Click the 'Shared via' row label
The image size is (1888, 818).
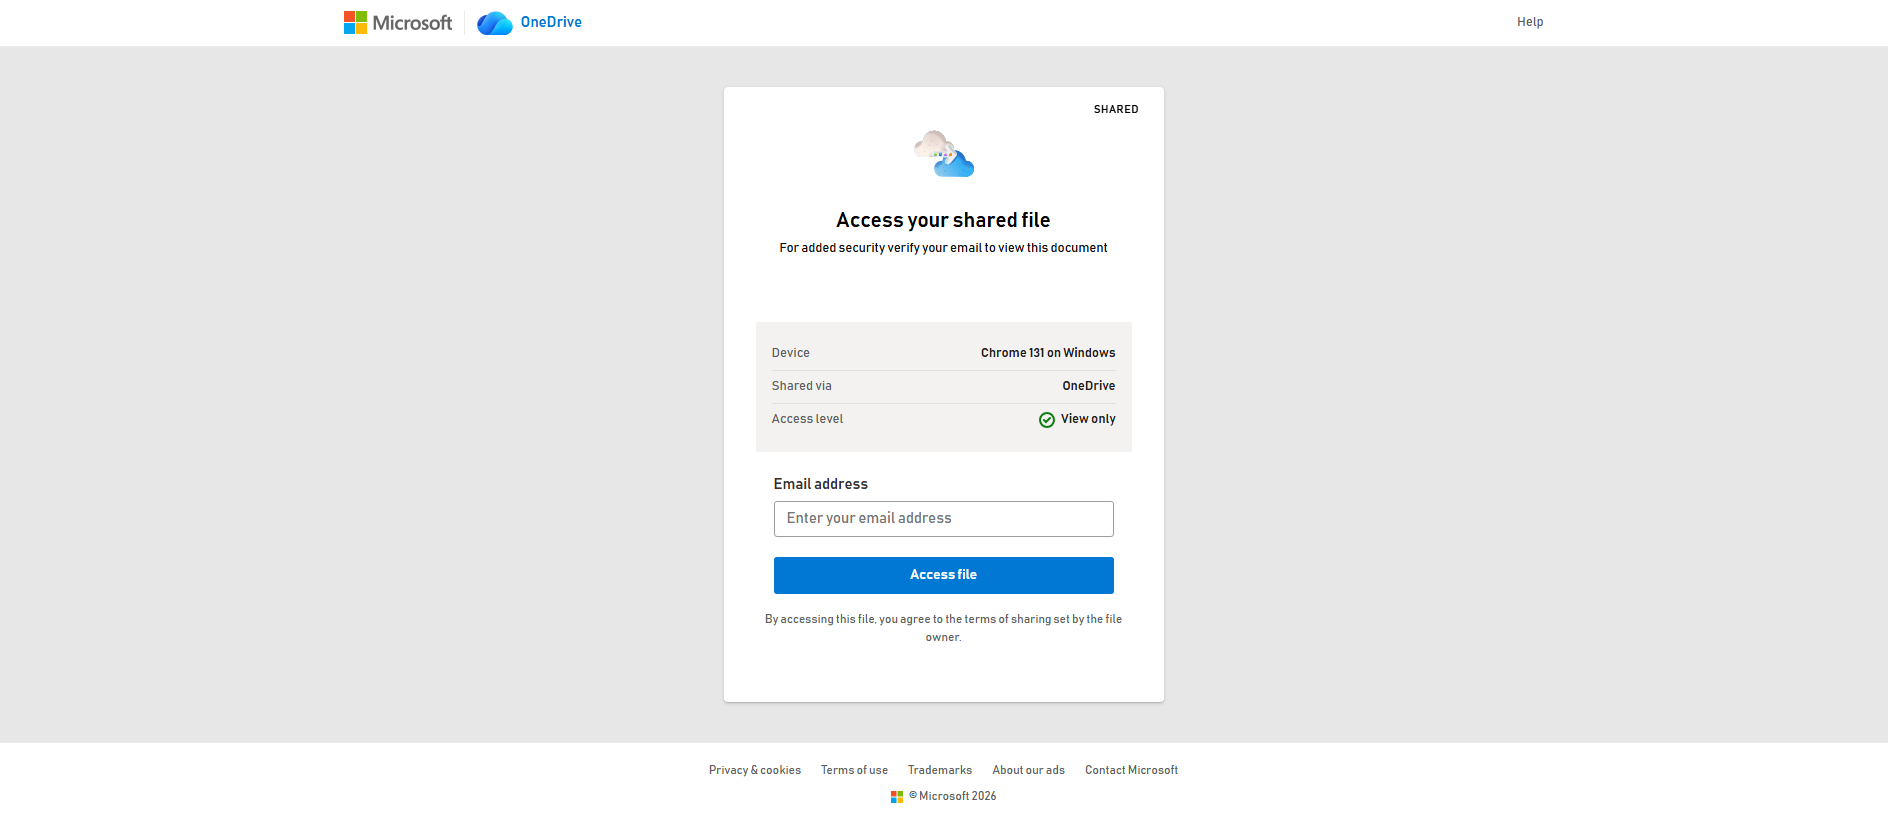tap(802, 386)
